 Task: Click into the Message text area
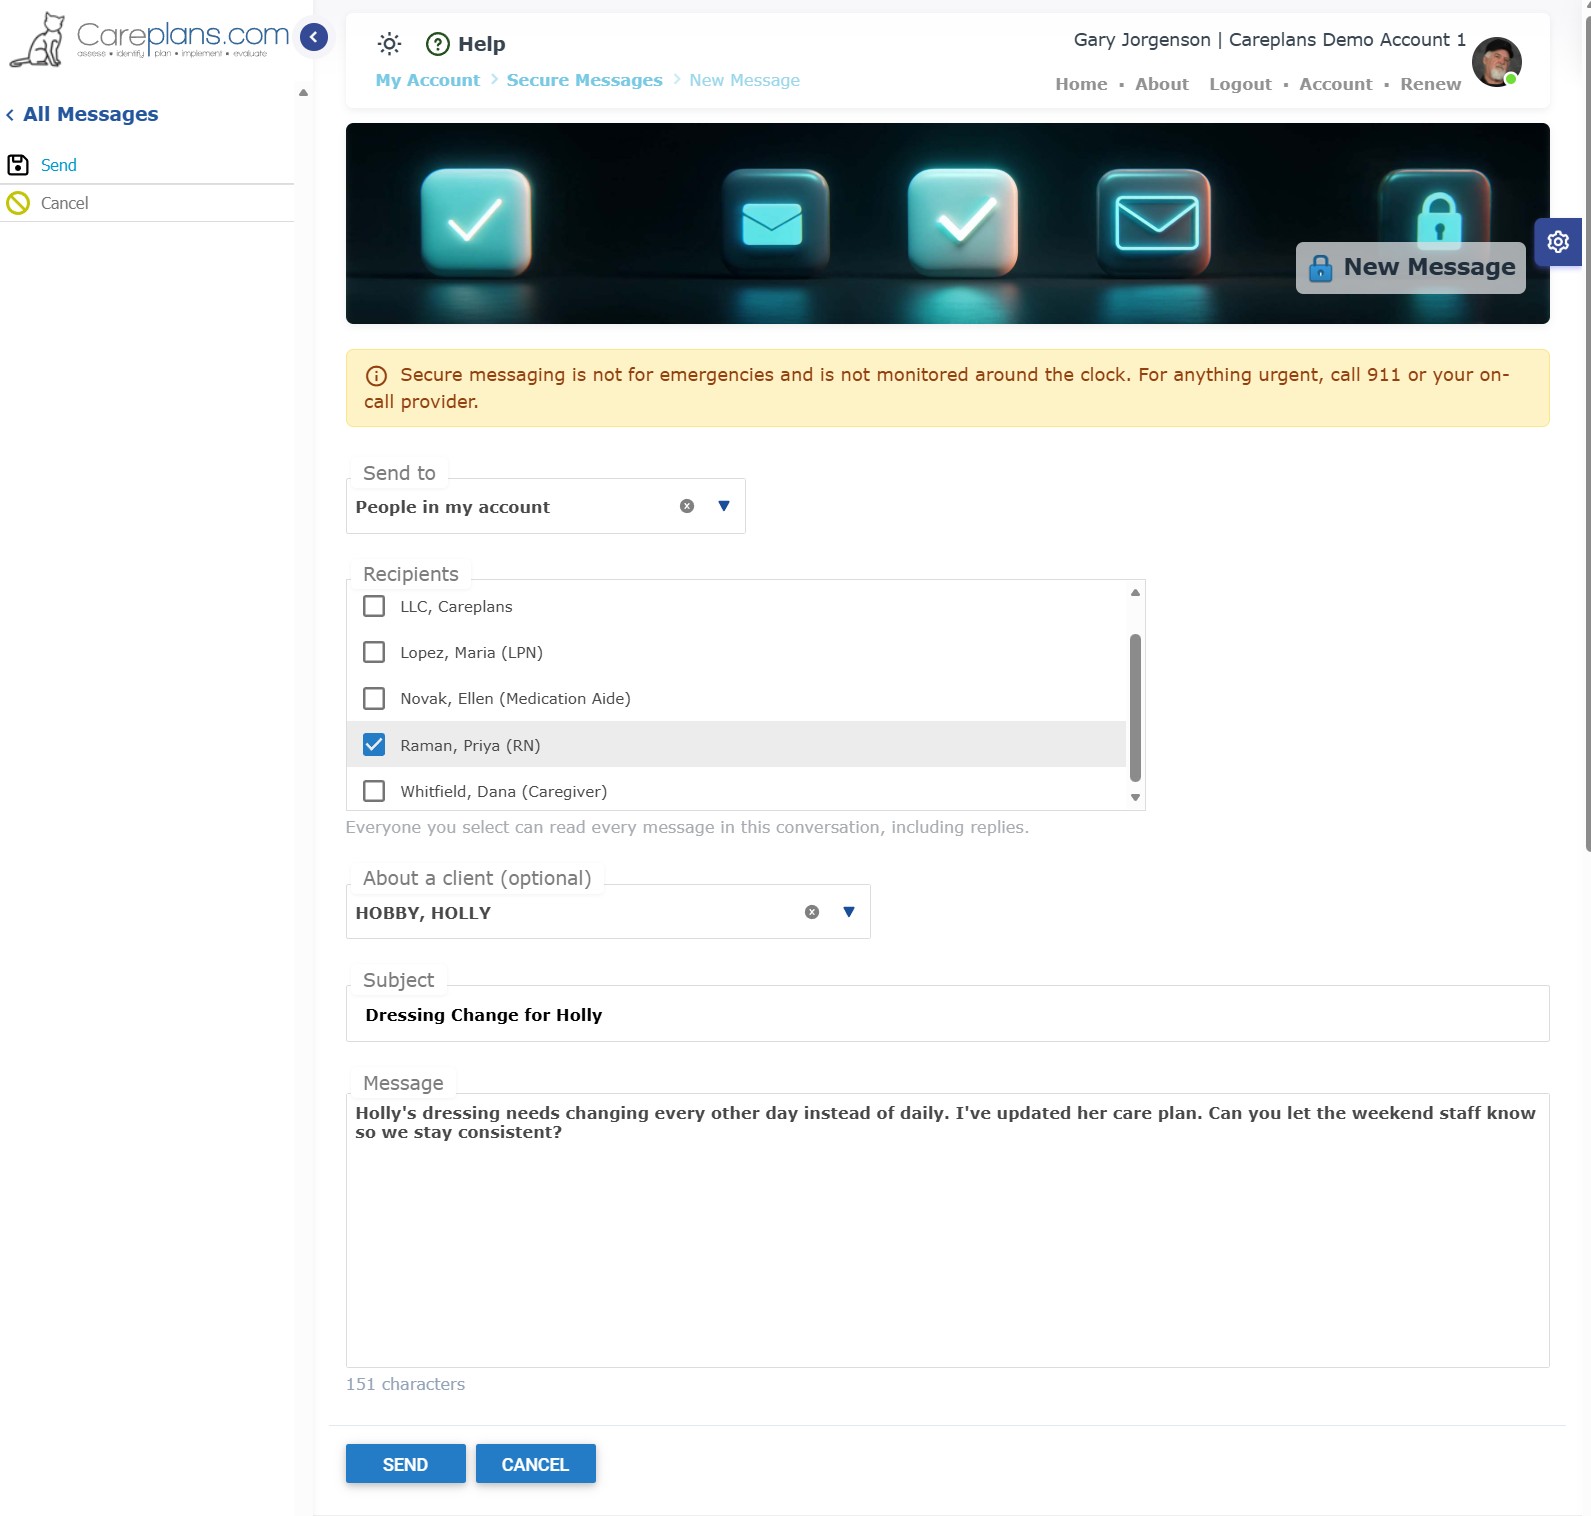pos(947,1230)
